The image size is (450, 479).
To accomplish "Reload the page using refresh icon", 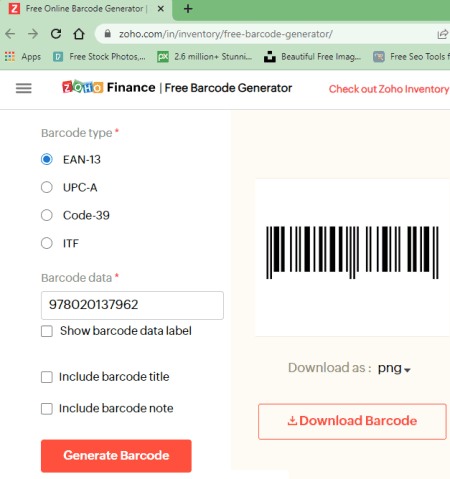I will click(56, 34).
